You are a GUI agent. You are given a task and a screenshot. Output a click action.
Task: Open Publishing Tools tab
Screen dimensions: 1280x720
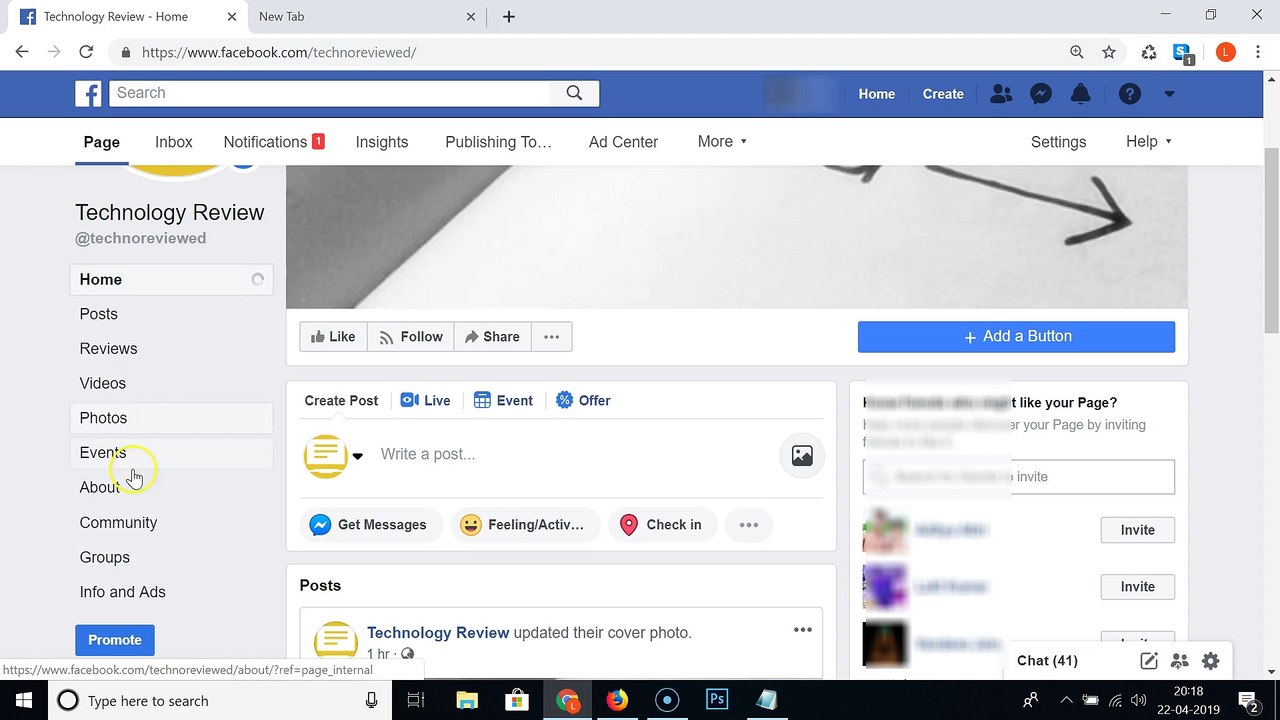coord(498,142)
